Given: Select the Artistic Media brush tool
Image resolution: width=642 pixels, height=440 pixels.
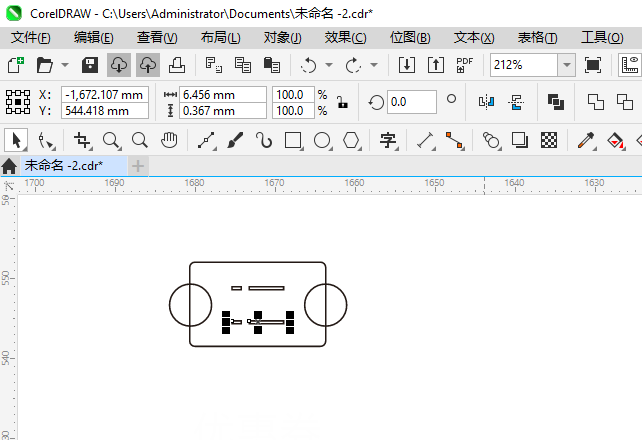Looking at the screenshot, I should (x=235, y=140).
